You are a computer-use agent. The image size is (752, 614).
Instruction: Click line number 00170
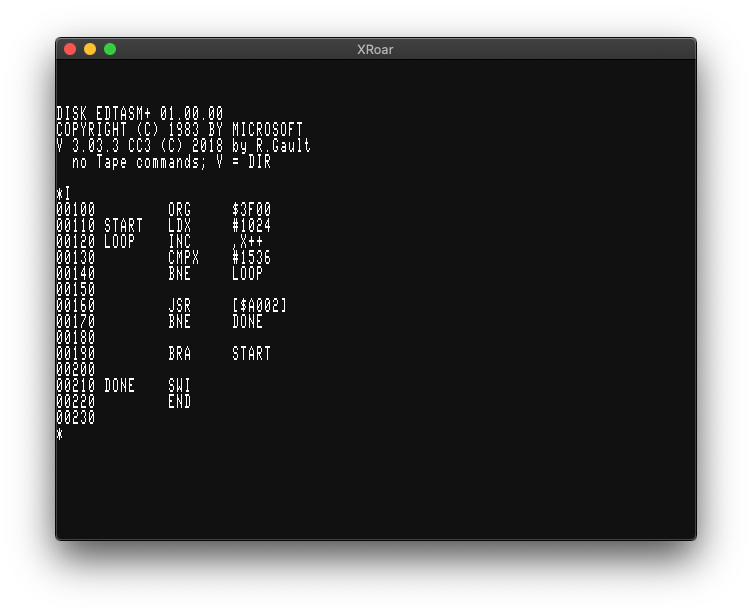pyautogui.click(x=75, y=321)
